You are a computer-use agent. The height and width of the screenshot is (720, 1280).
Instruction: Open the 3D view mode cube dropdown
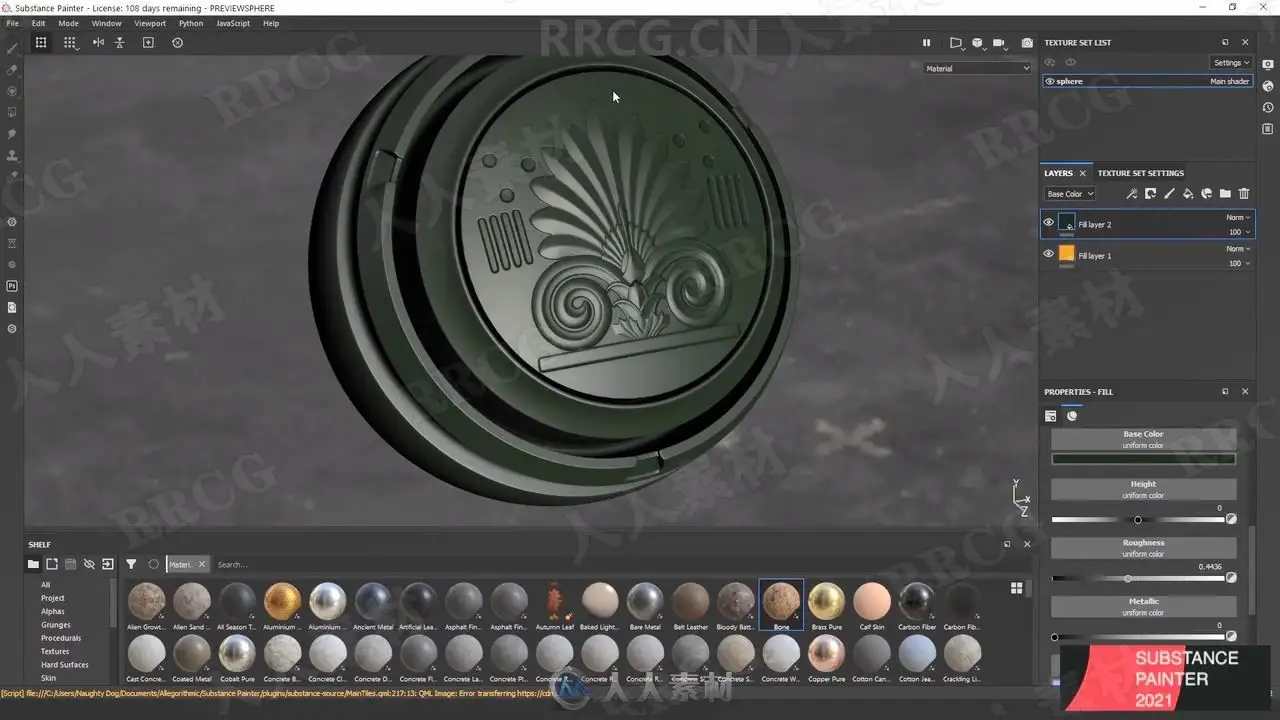click(978, 43)
